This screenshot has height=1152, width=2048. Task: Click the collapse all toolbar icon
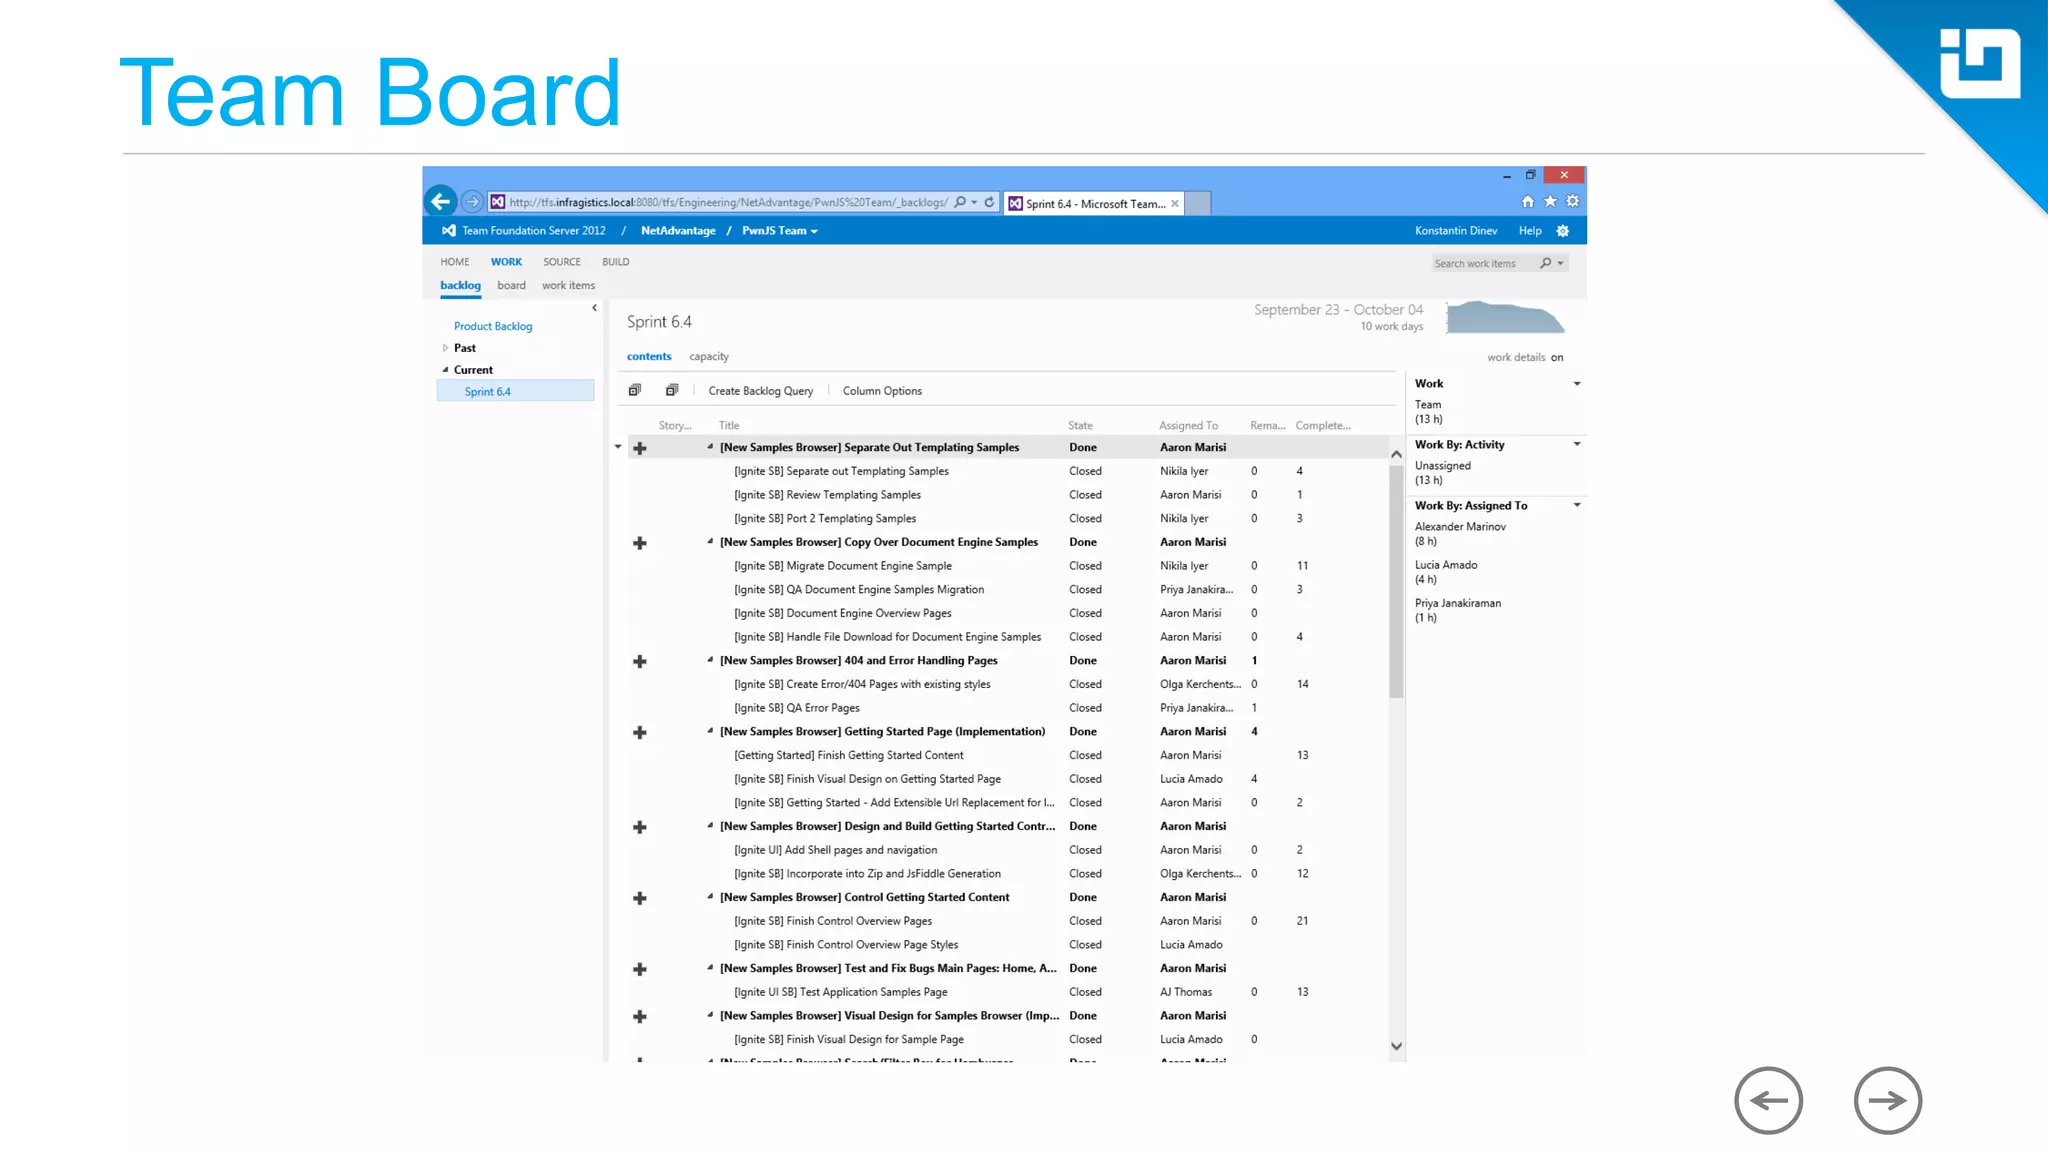click(672, 390)
